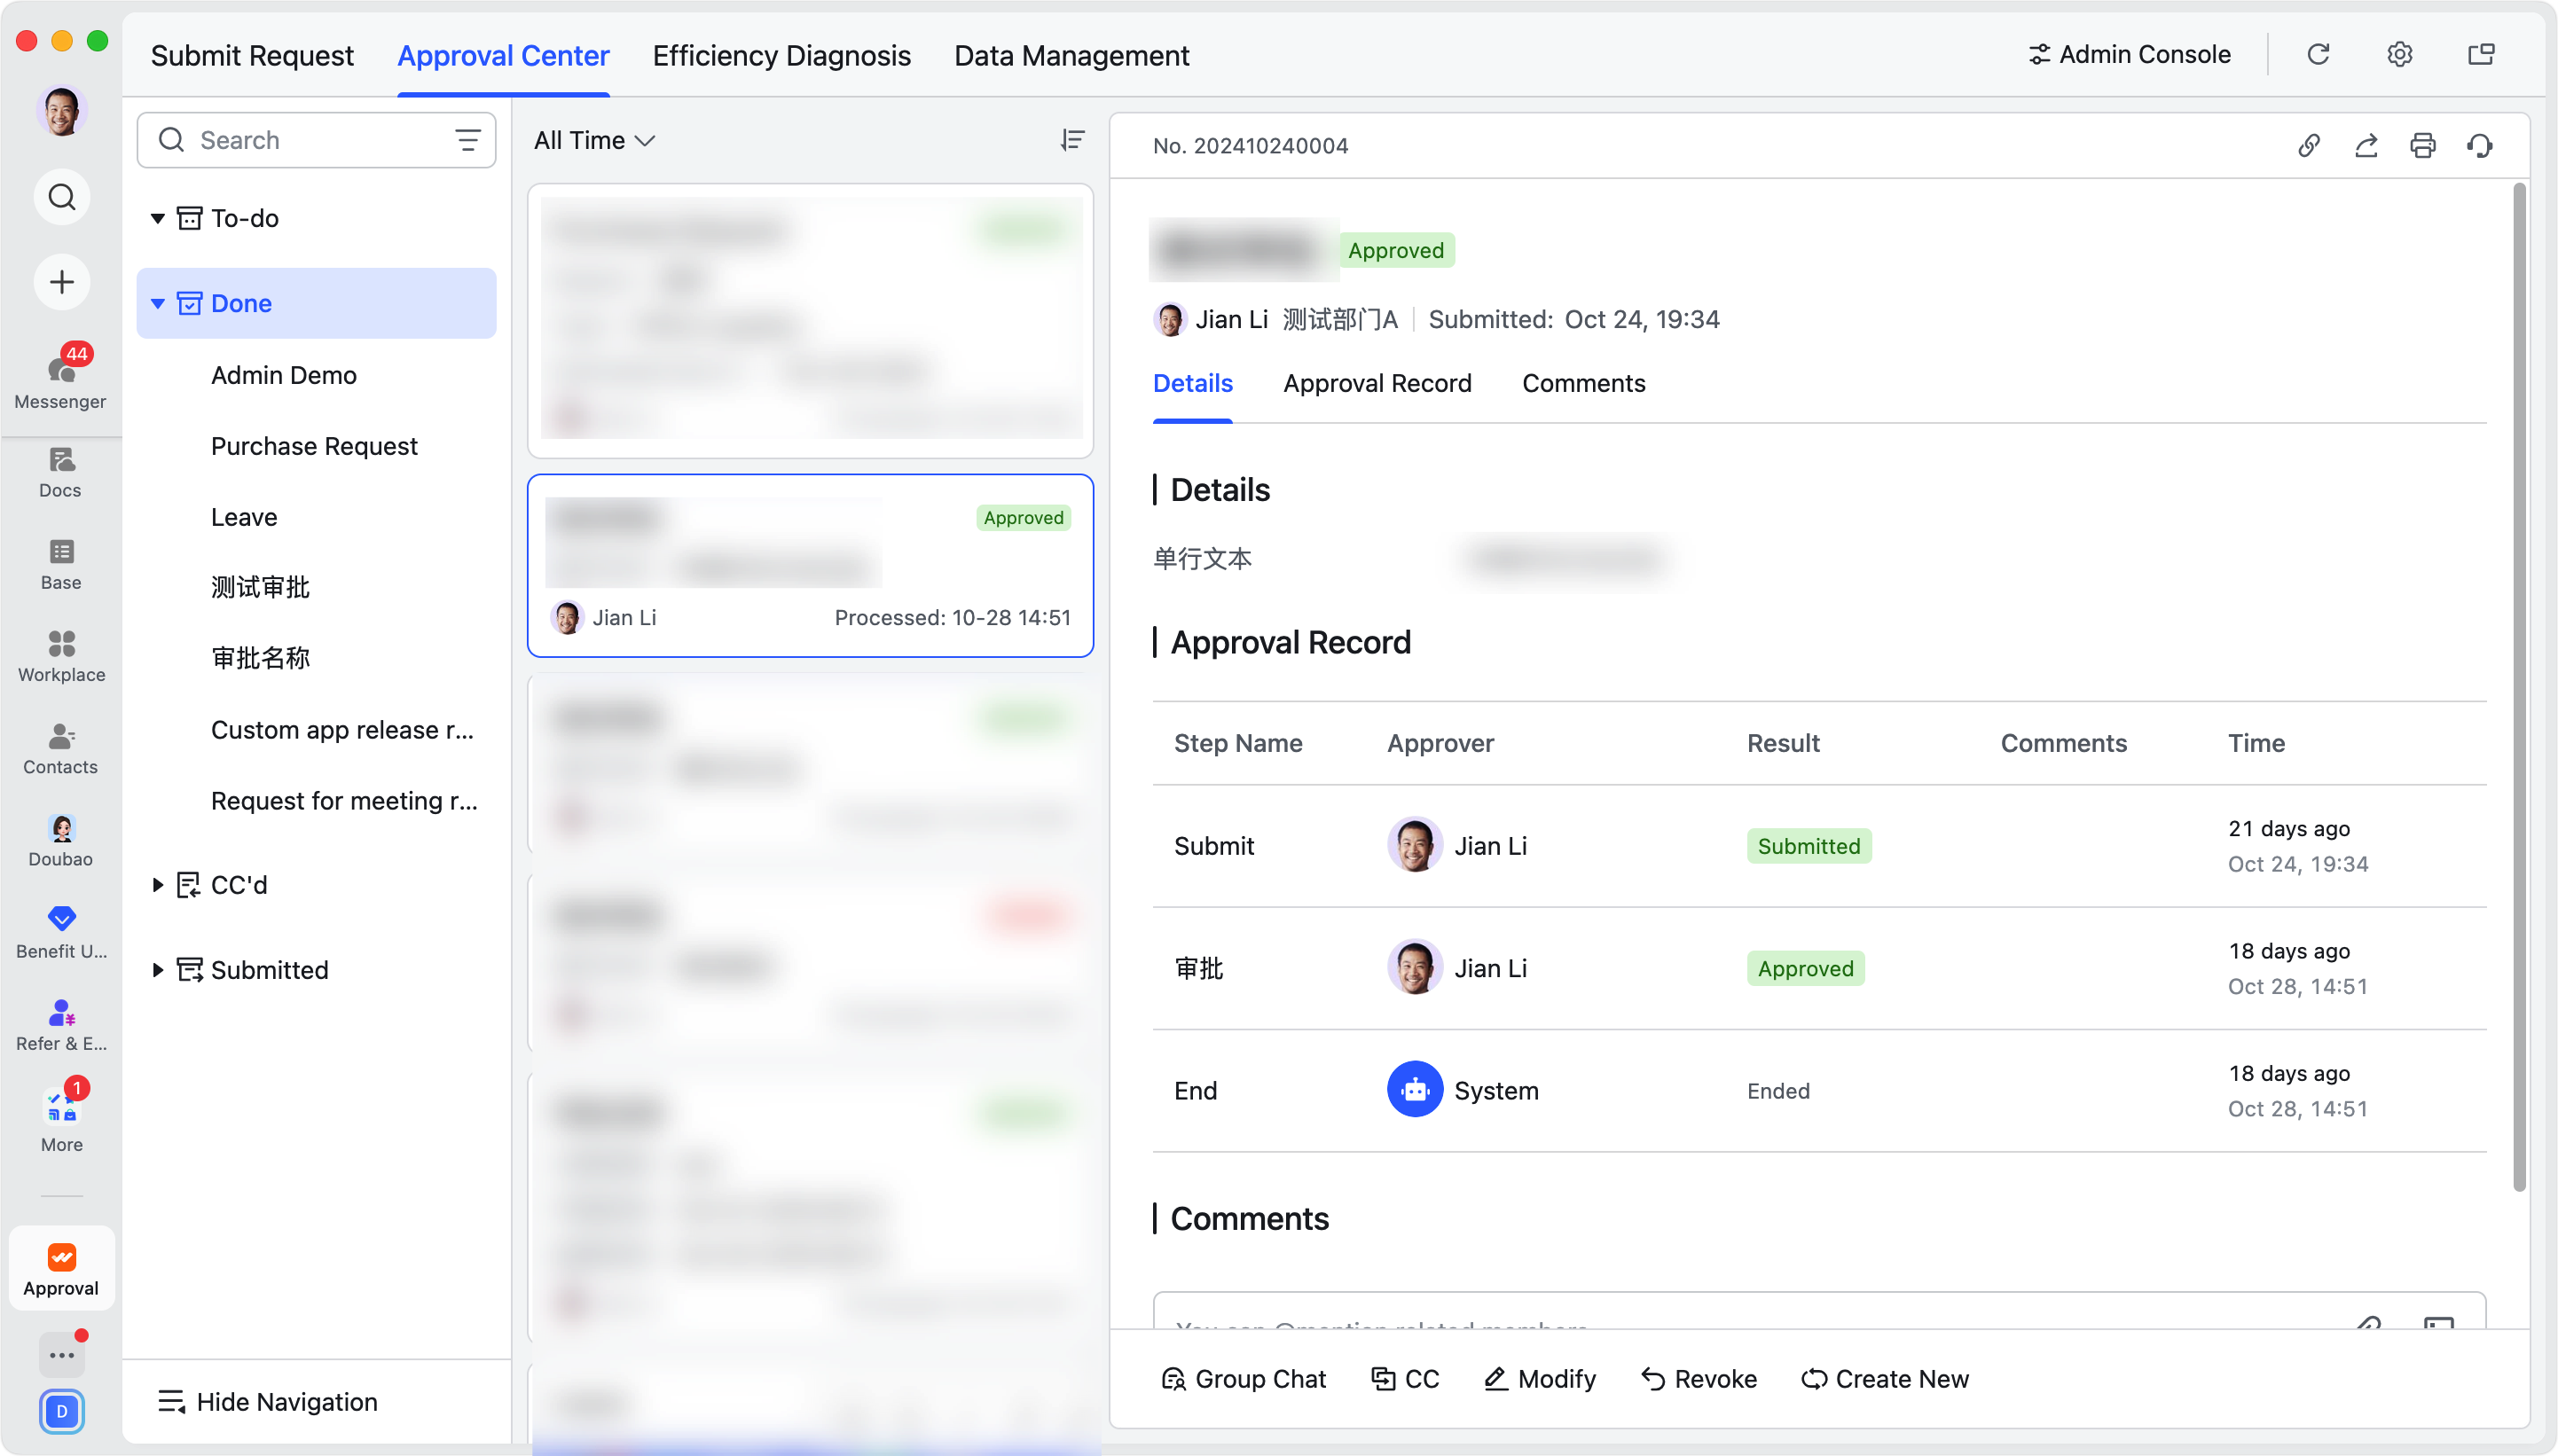
Task: Select Purchase Request in the tree
Action: [314, 446]
